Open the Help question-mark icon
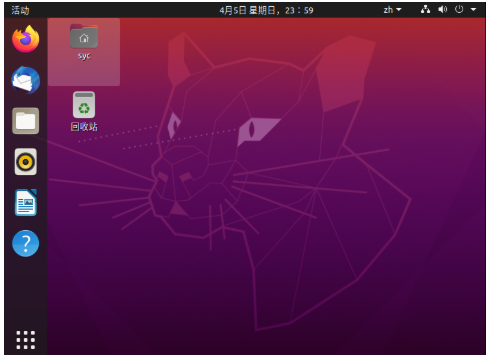This screenshot has width=489, height=361. click(26, 243)
